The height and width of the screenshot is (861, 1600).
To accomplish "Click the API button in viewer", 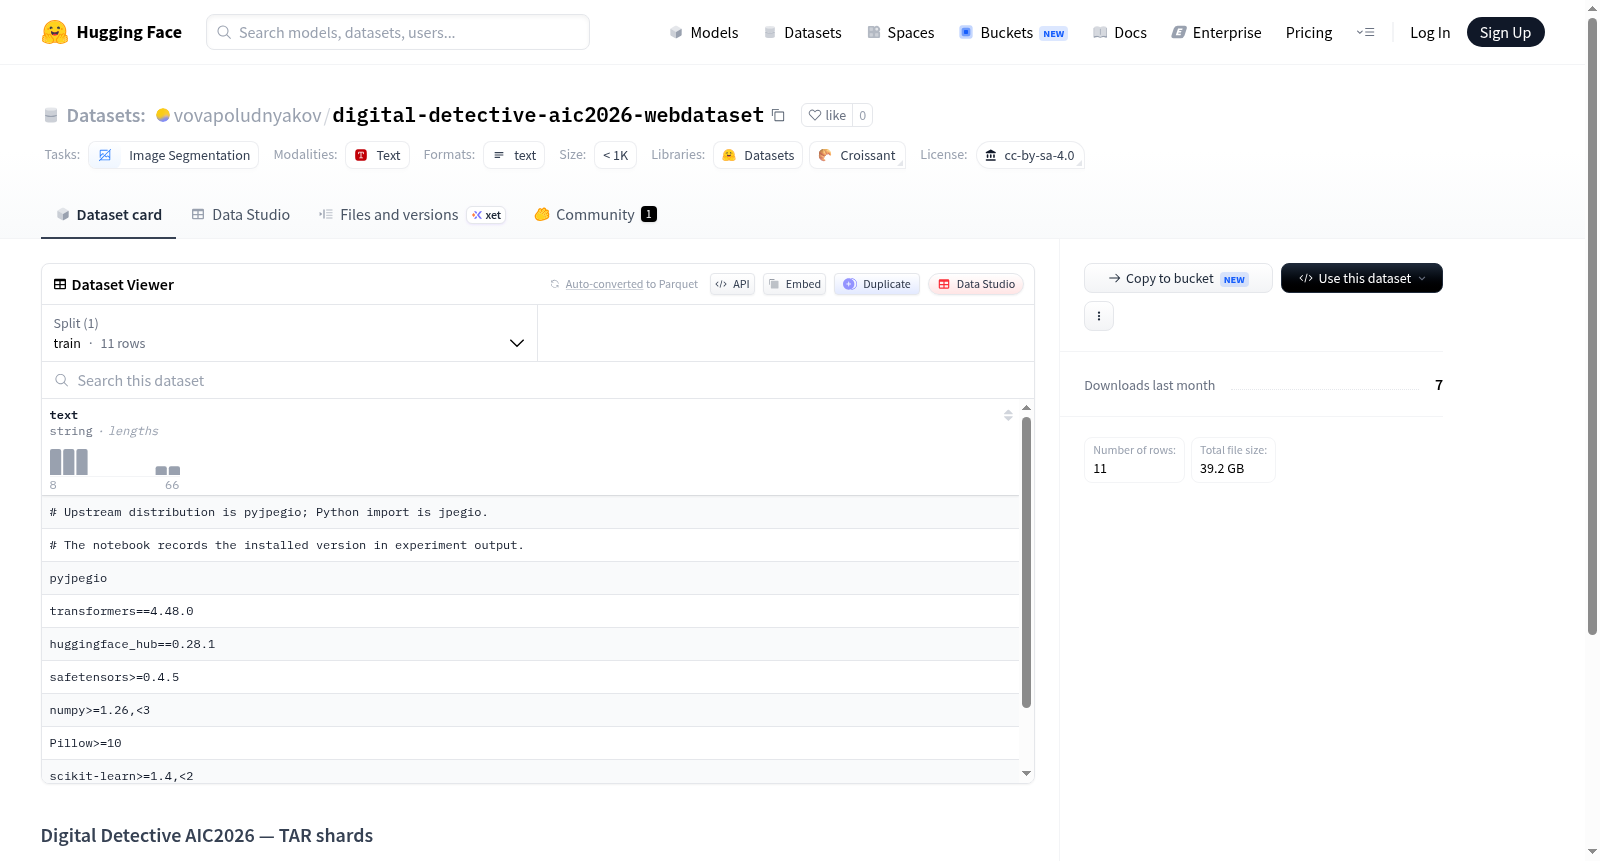I will point(732,284).
